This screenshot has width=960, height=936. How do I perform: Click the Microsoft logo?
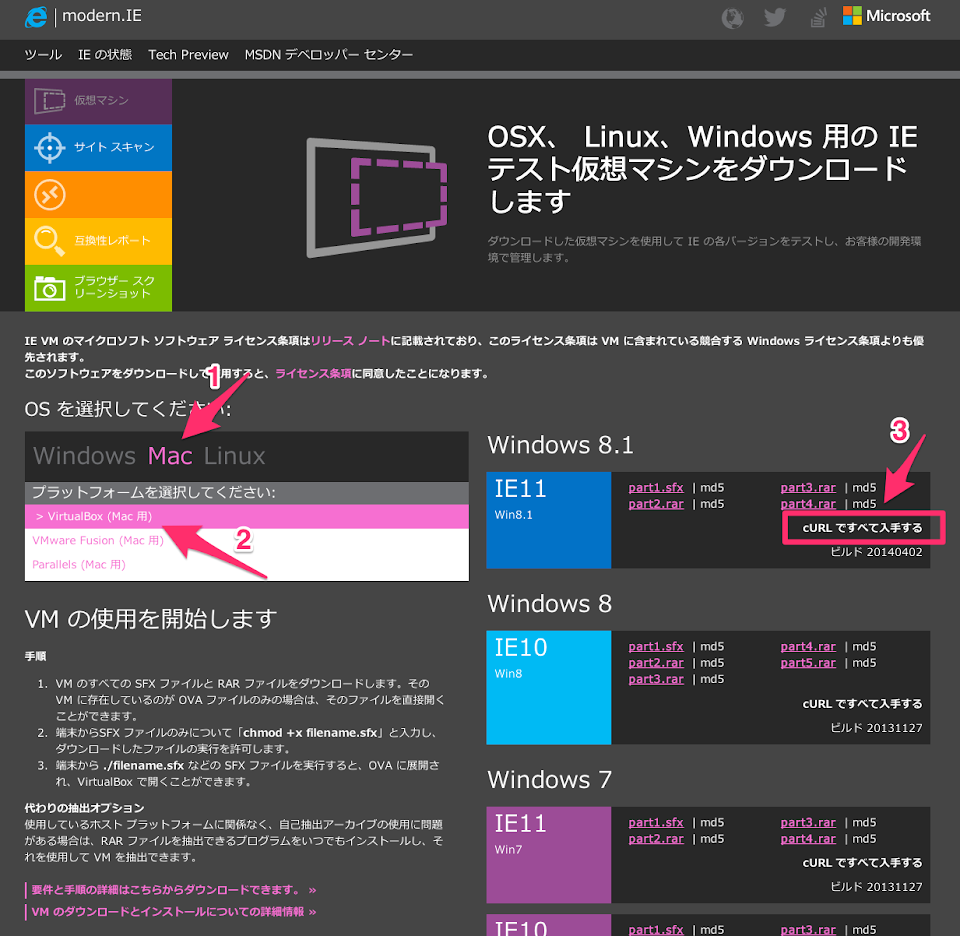886,16
